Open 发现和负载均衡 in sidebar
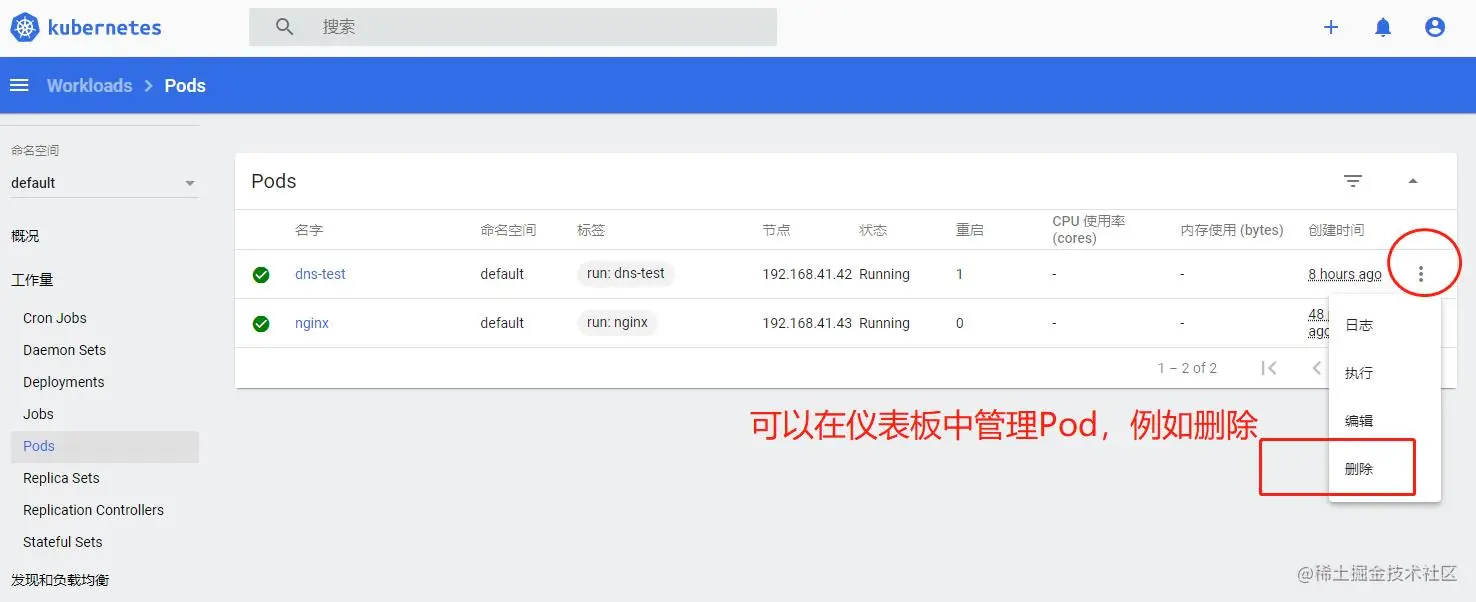 coord(60,580)
